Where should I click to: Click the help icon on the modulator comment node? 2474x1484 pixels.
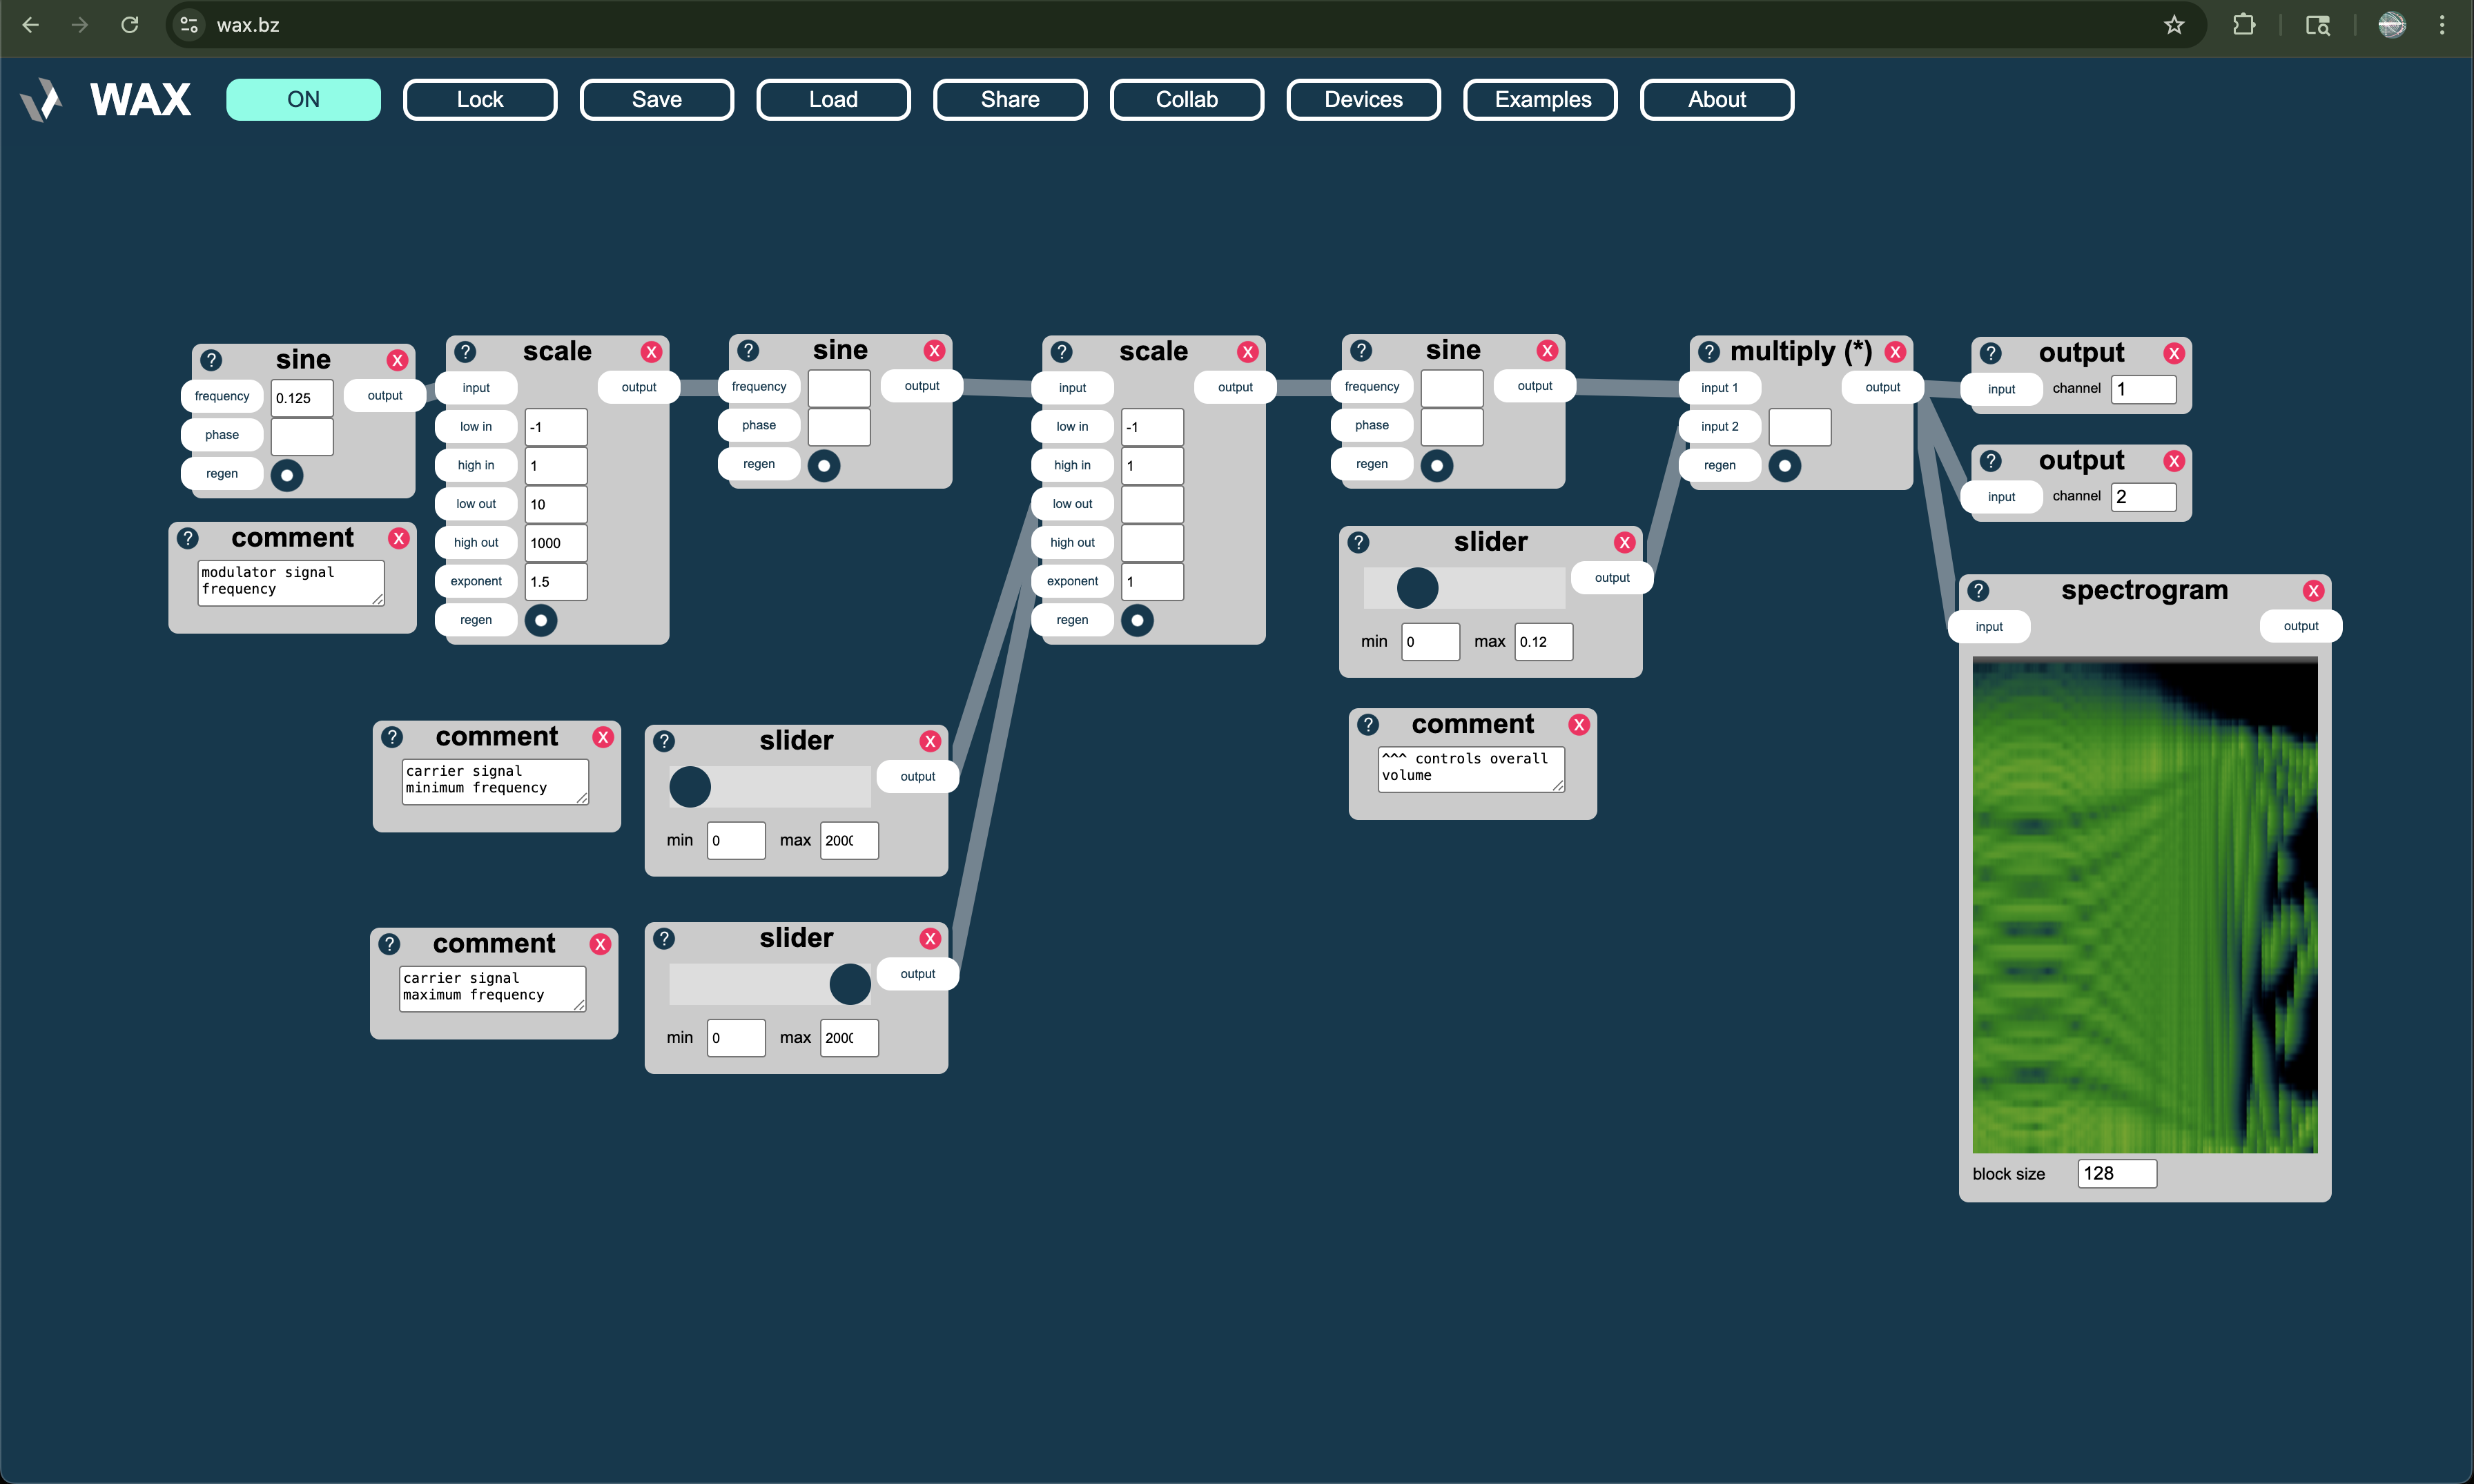(x=189, y=537)
